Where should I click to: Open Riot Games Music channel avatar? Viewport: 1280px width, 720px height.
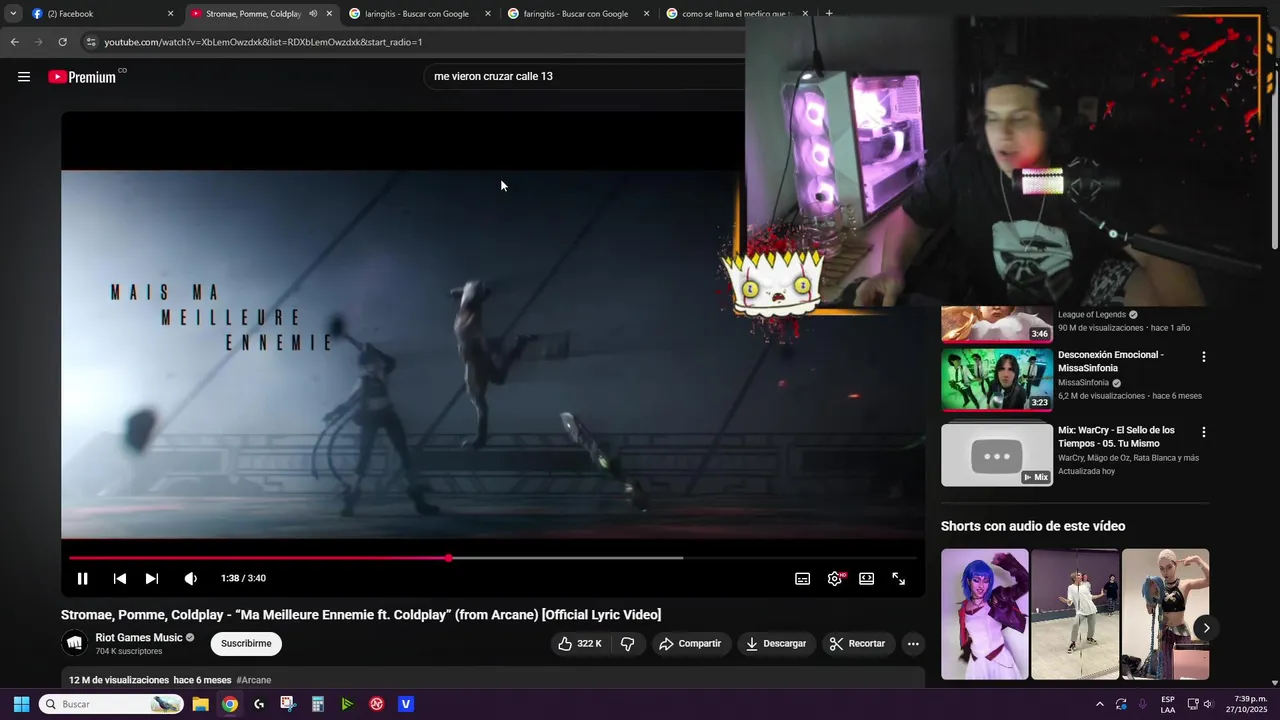(x=75, y=643)
